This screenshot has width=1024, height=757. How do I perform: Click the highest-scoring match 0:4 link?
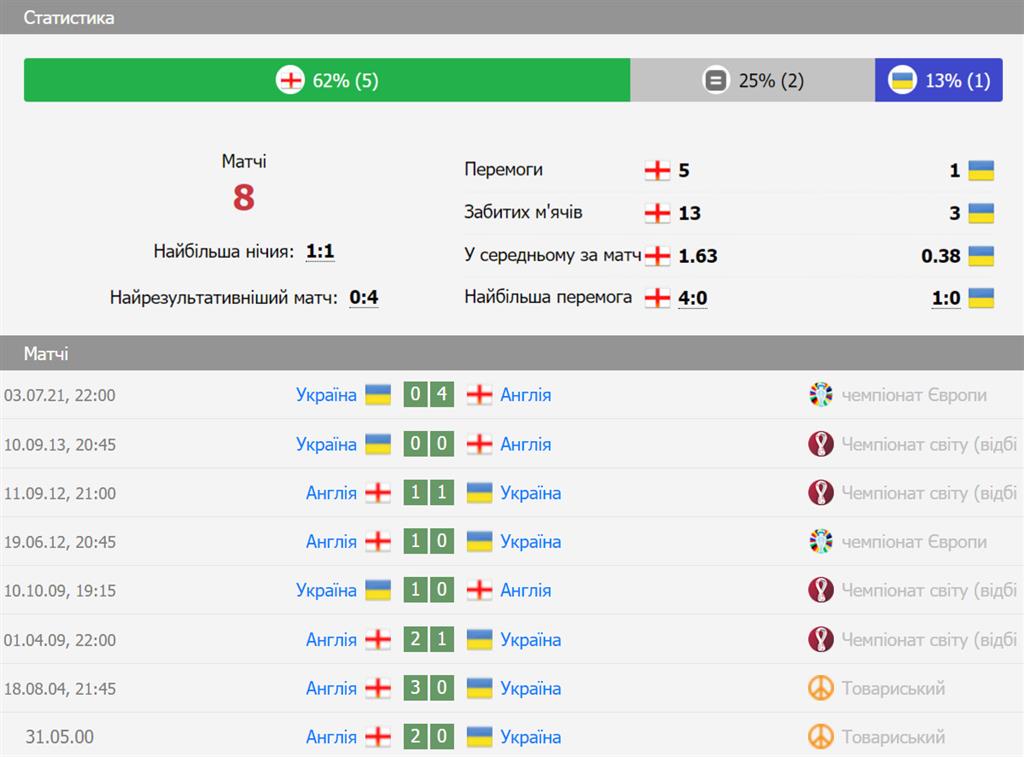click(364, 297)
